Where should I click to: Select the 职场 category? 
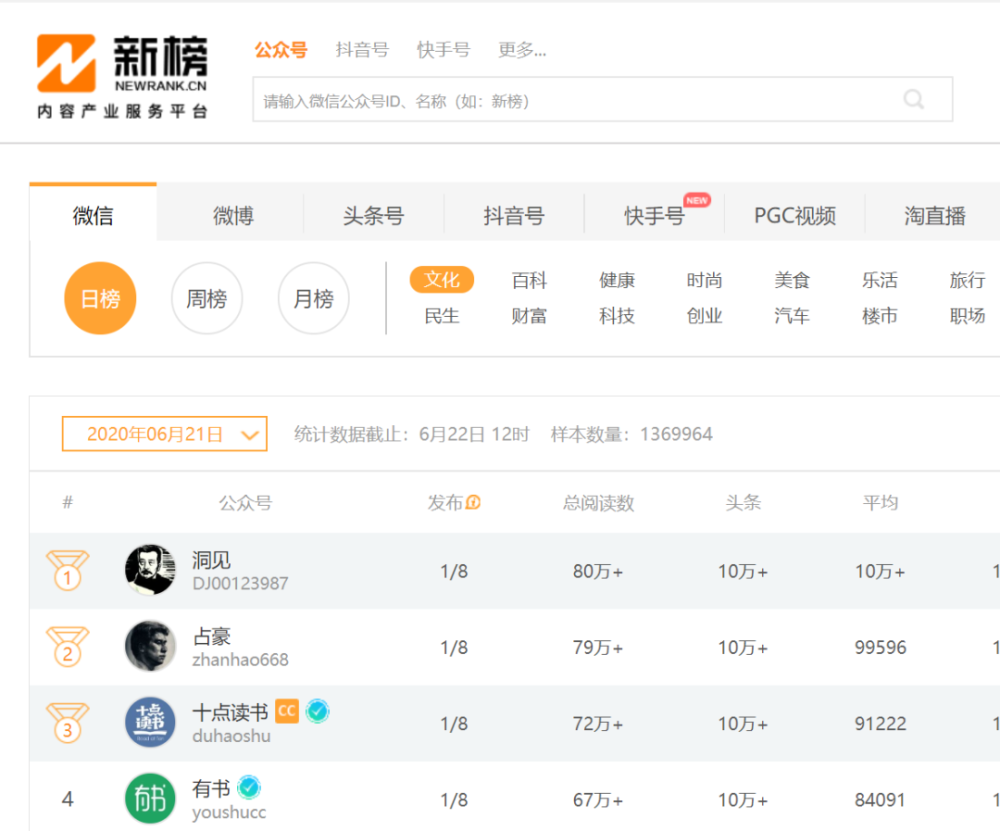tap(967, 316)
